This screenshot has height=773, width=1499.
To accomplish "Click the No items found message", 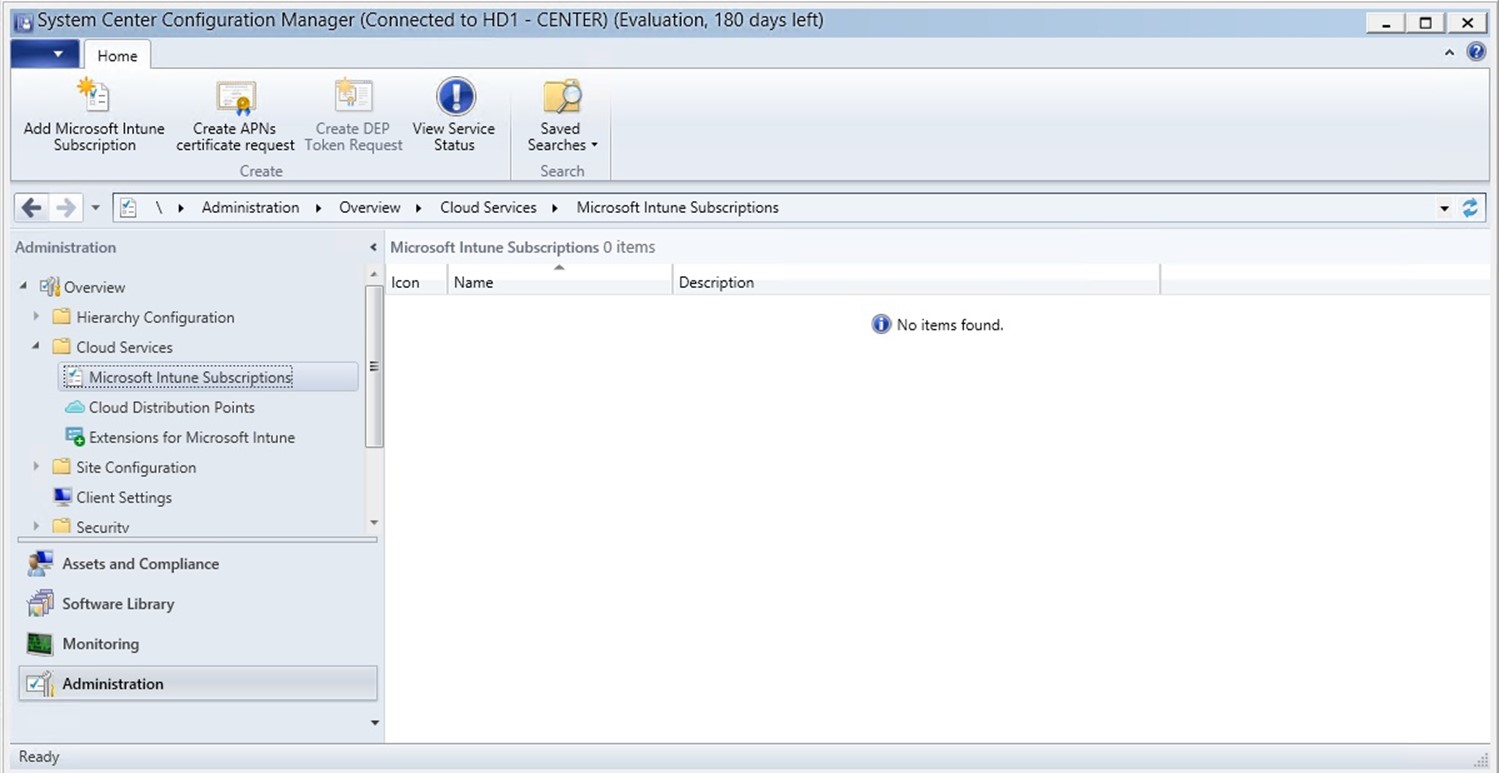I will tap(938, 325).
